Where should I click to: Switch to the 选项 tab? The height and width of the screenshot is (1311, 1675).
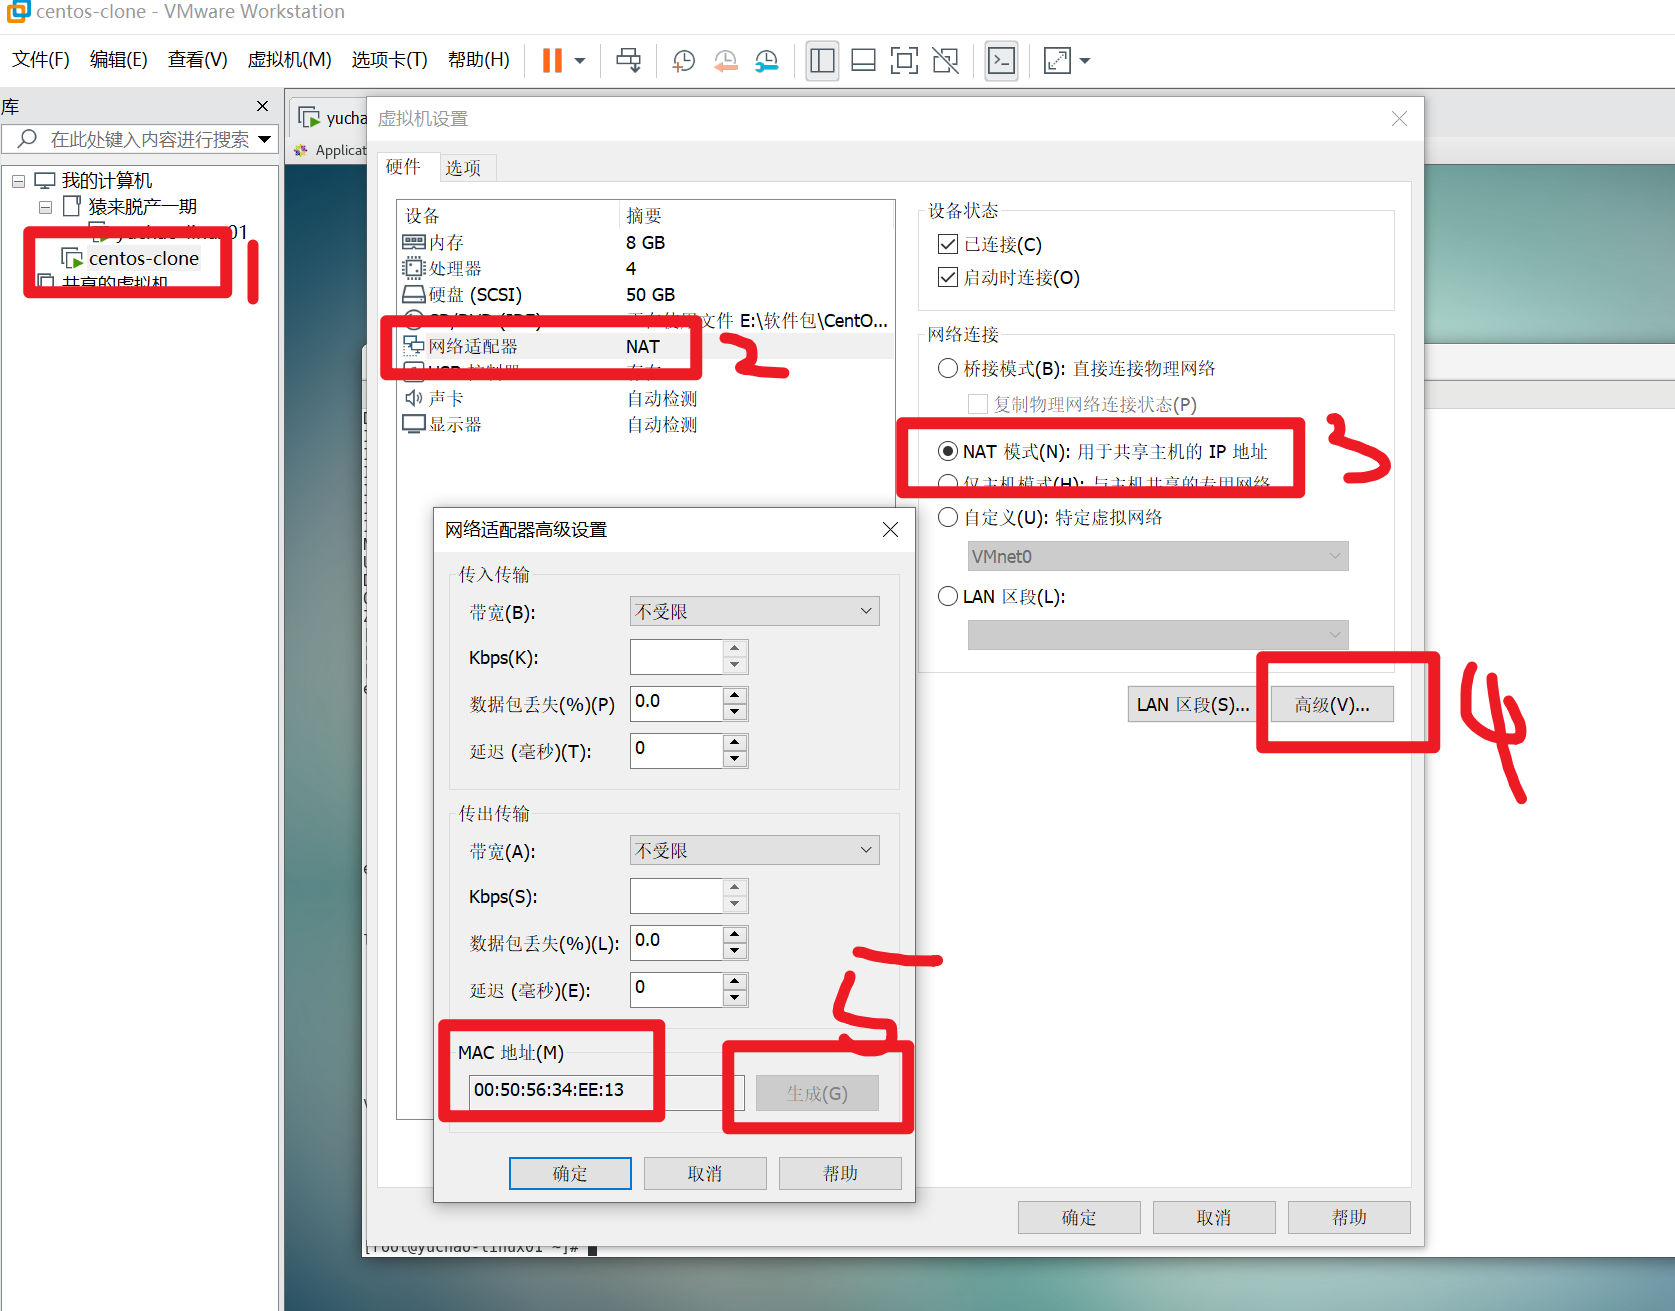463,168
